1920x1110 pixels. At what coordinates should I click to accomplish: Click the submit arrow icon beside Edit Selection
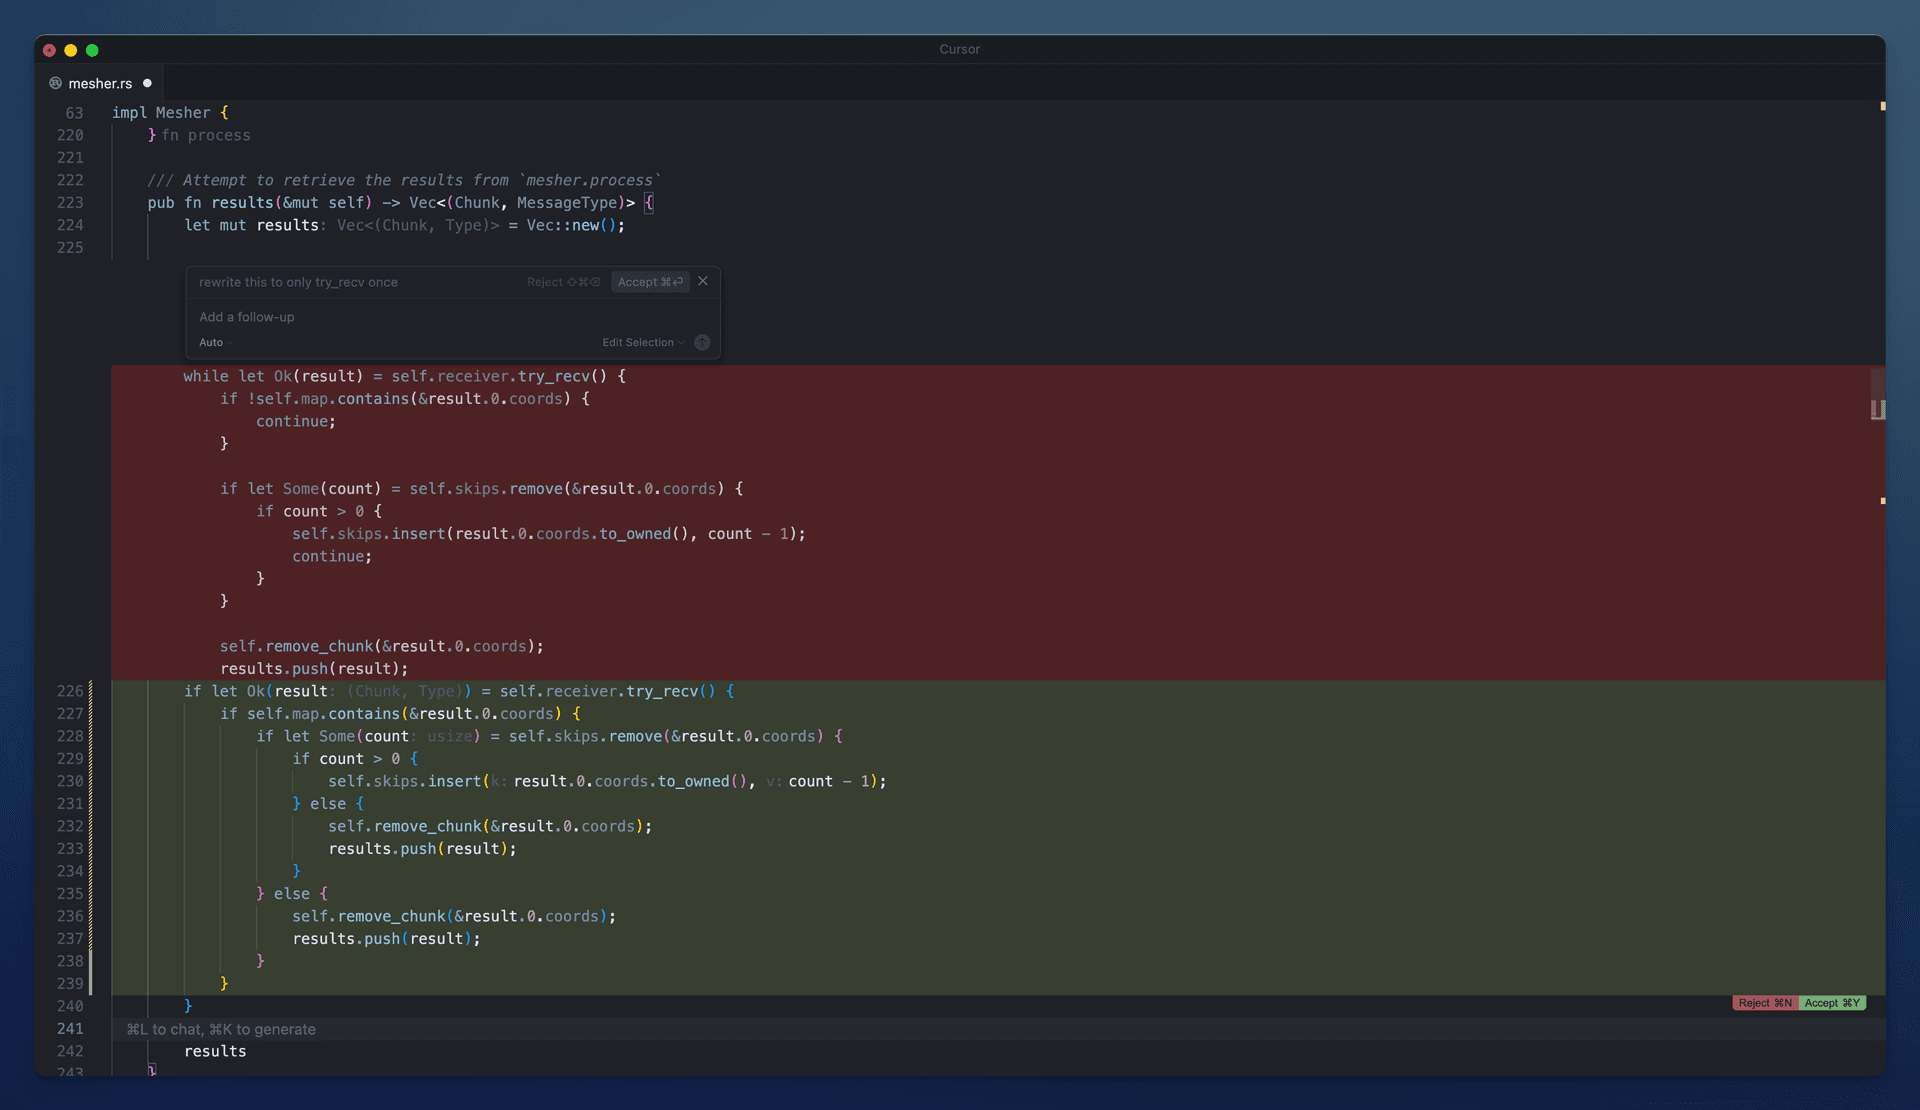(701, 342)
